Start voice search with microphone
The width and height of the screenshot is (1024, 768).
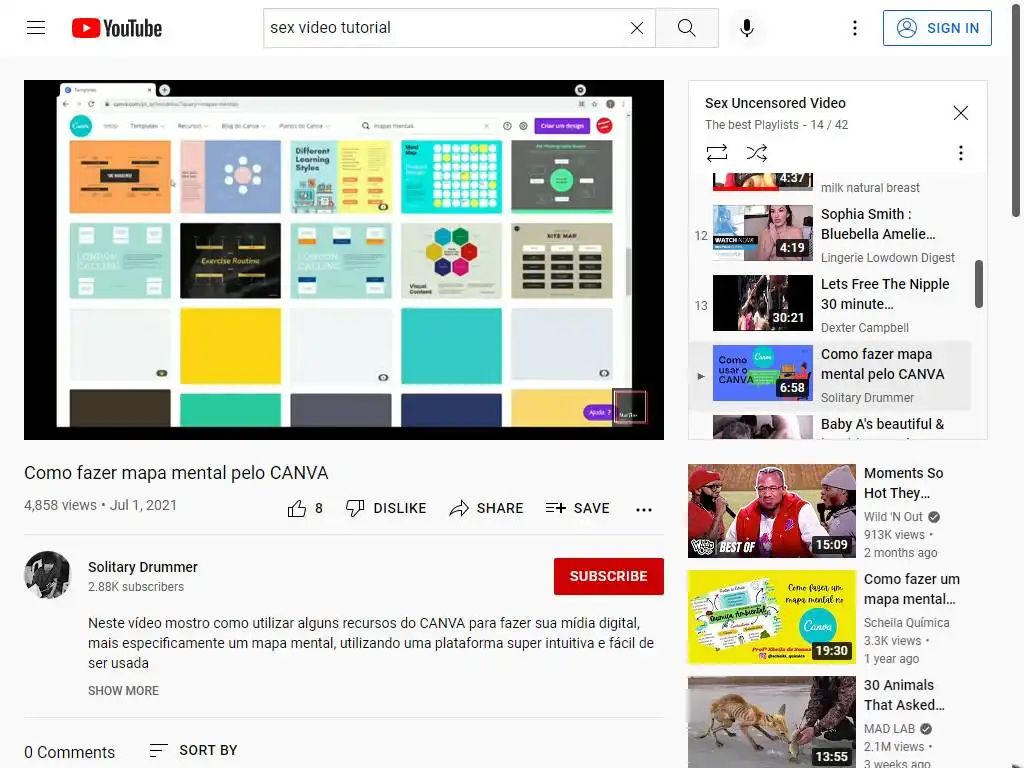pos(747,28)
